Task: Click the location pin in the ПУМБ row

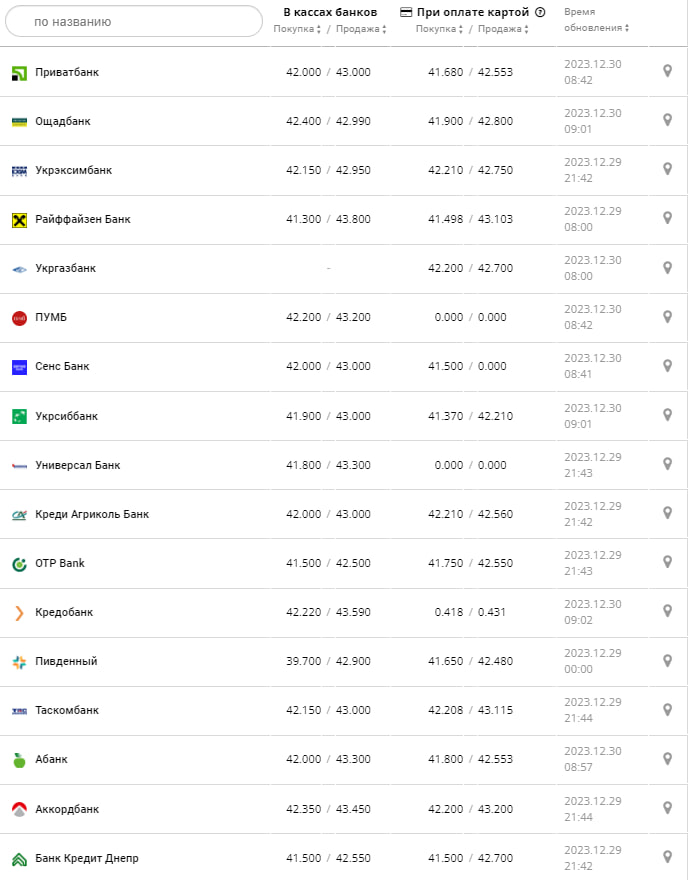Action: pyautogui.click(x=667, y=317)
